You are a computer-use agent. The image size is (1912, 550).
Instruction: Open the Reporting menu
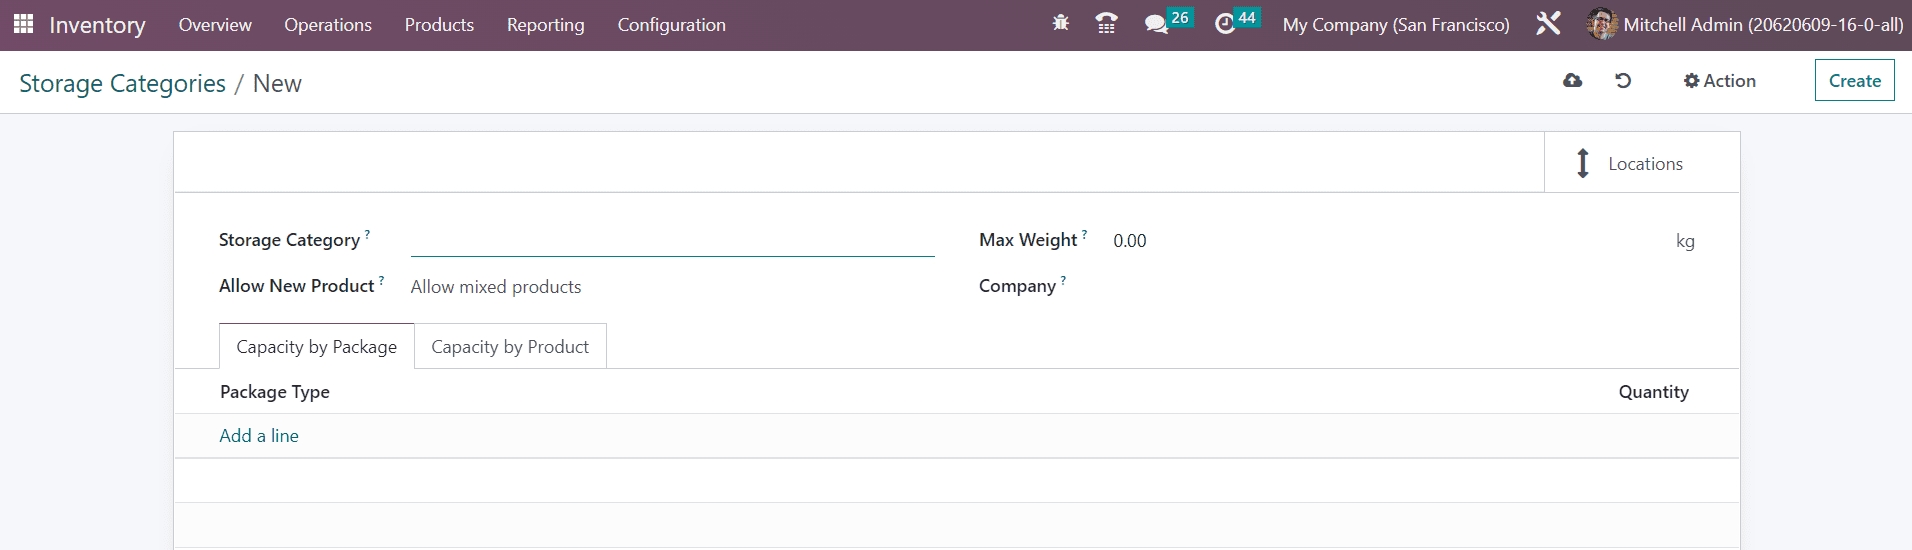tap(545, 24)
